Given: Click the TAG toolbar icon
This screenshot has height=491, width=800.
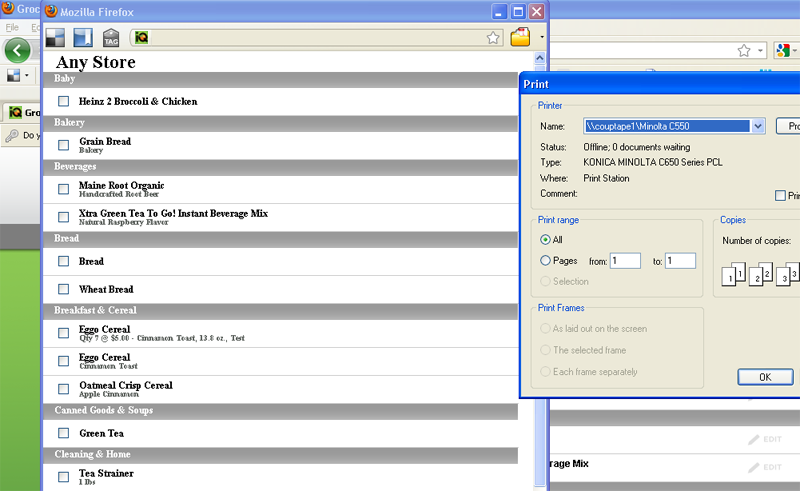Looking at the screenshot, I should pos(111,38).
